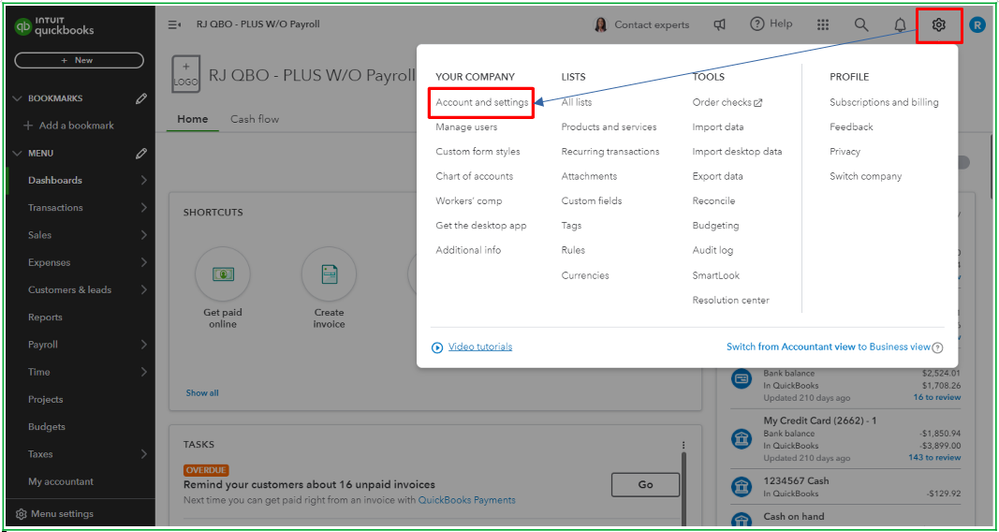Expand the Taxes submenu

(143, 454)
